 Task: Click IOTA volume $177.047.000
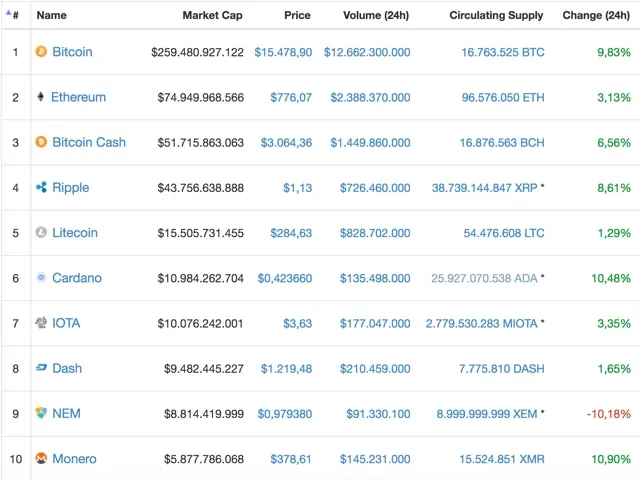(376, 324)
